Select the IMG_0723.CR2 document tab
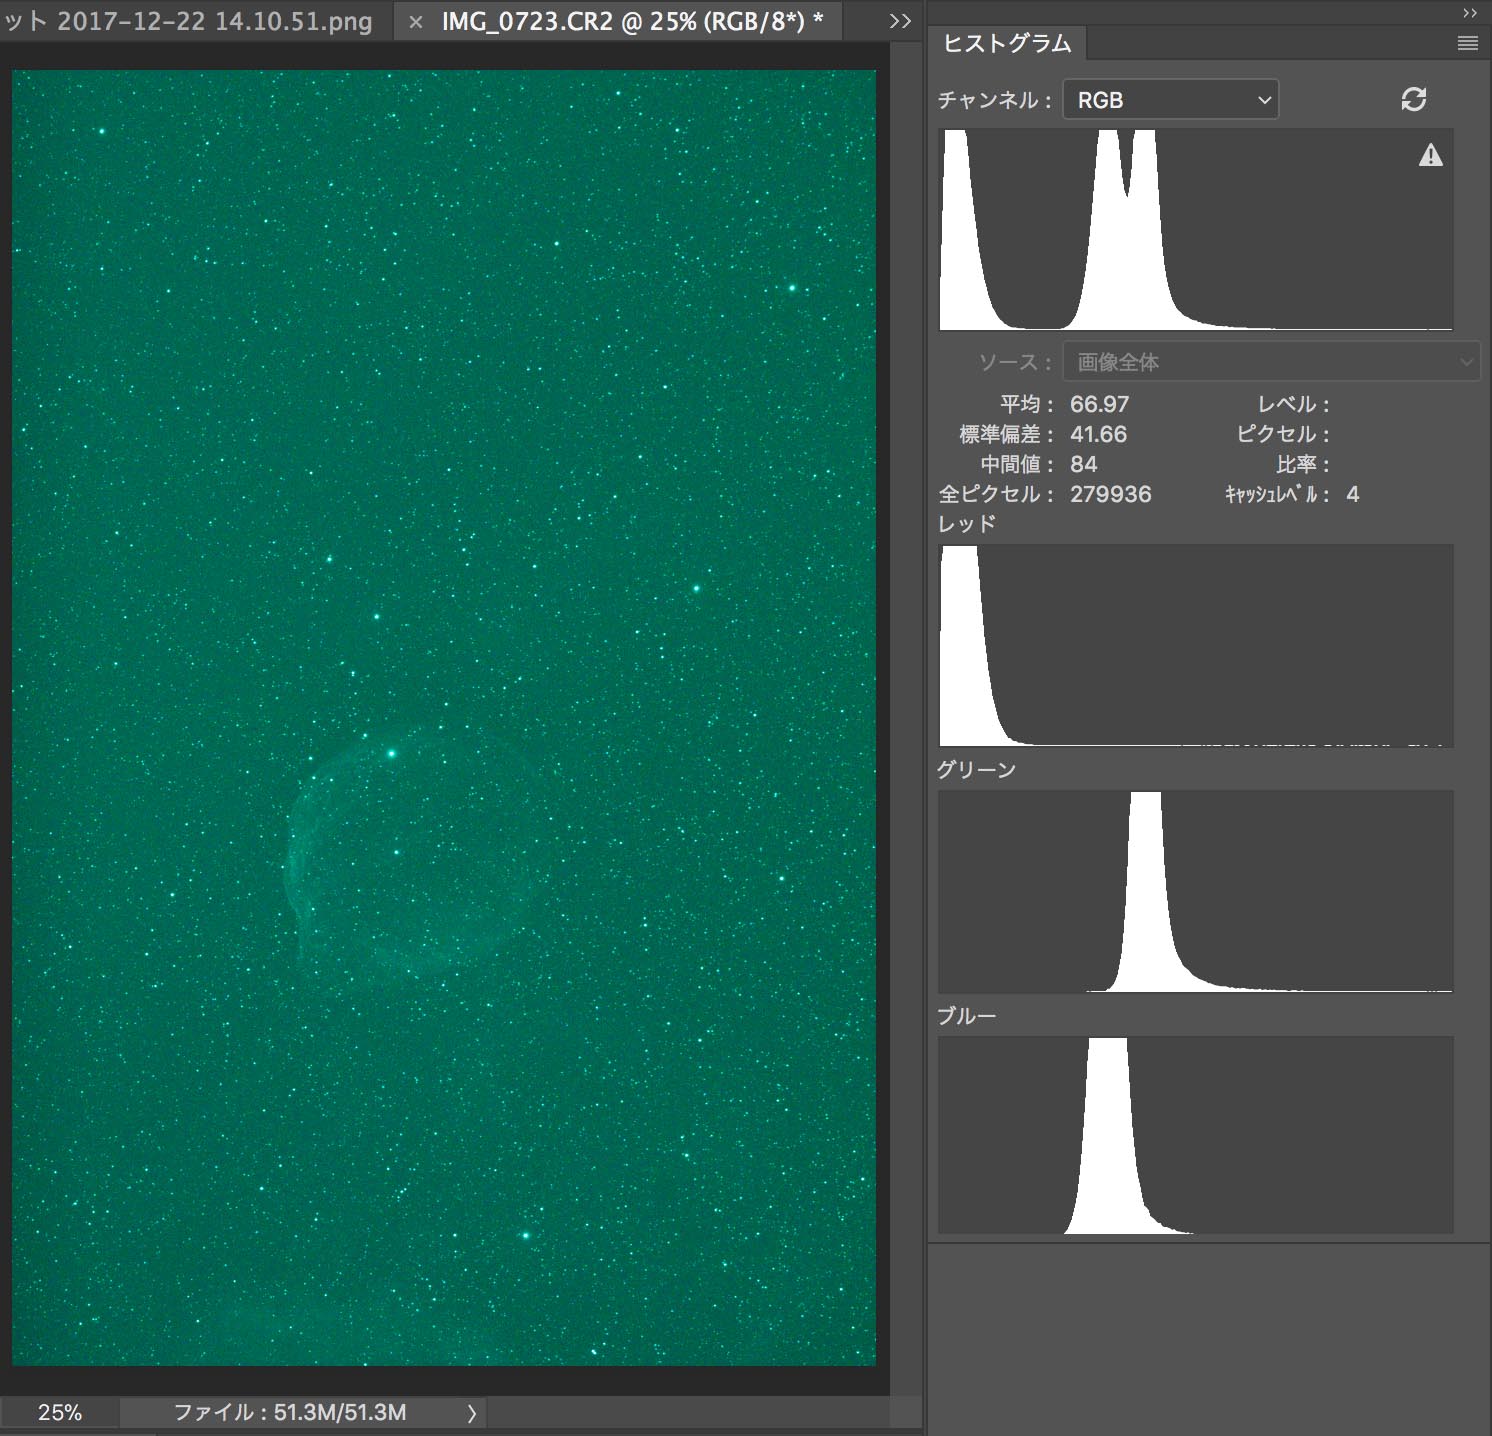 632,21
